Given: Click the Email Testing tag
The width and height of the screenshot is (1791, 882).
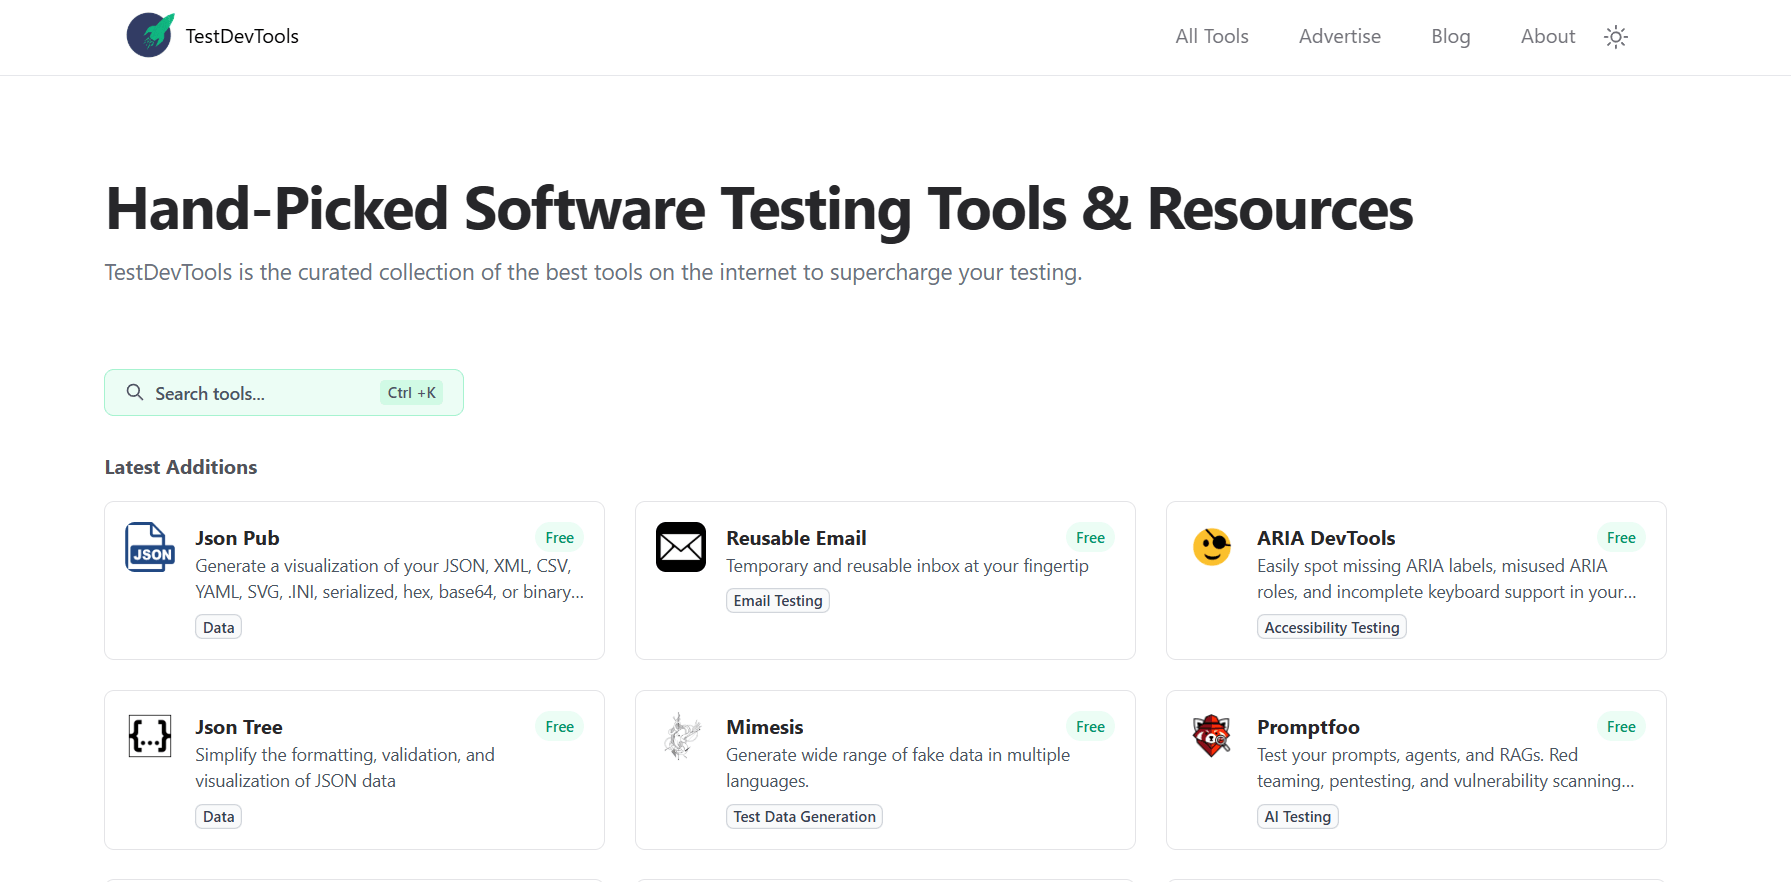Looking at the screenshot, I should tap(778, 600).
